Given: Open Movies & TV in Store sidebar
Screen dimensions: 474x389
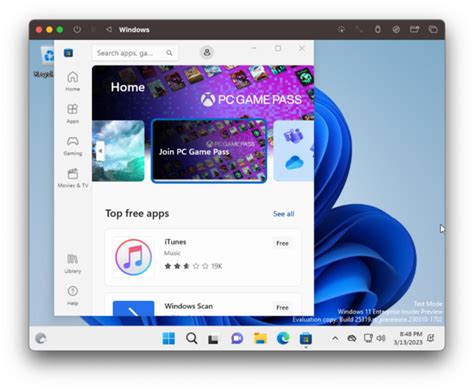Looking at the screenshot, I should pos(73,178).
